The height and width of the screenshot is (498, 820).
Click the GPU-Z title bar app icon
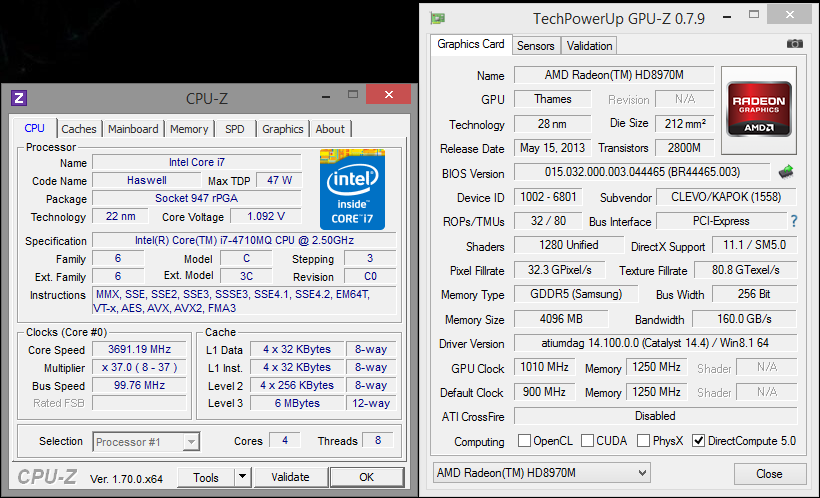point(438,18)
